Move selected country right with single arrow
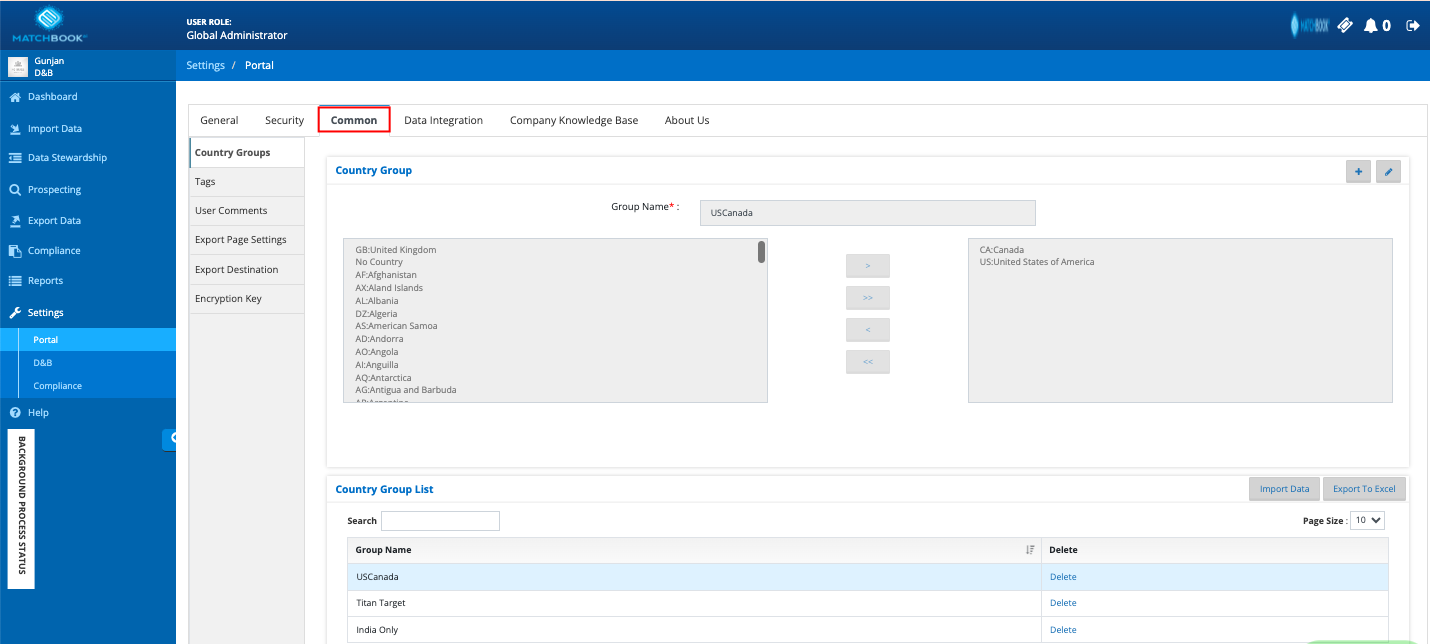 (868, 266)
